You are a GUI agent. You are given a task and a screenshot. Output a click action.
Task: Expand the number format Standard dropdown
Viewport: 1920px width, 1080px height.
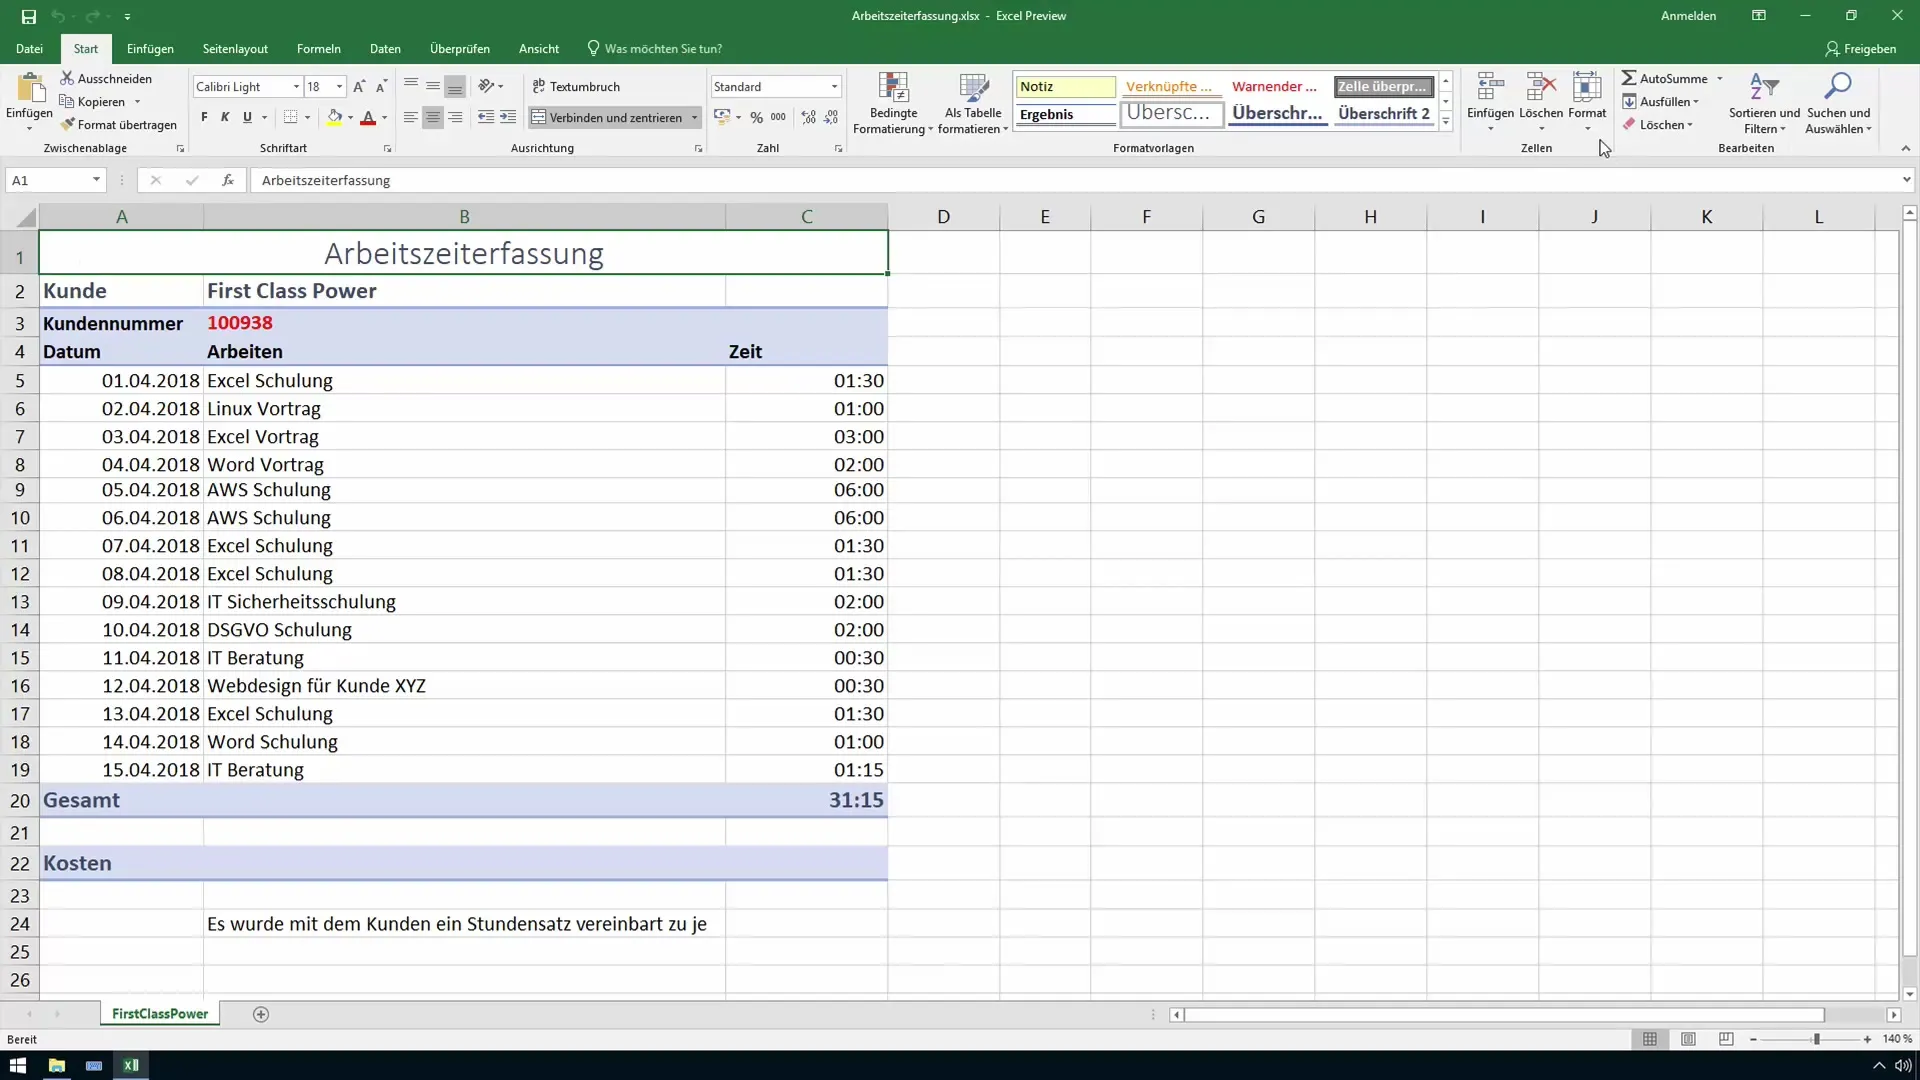pos(834,87)
